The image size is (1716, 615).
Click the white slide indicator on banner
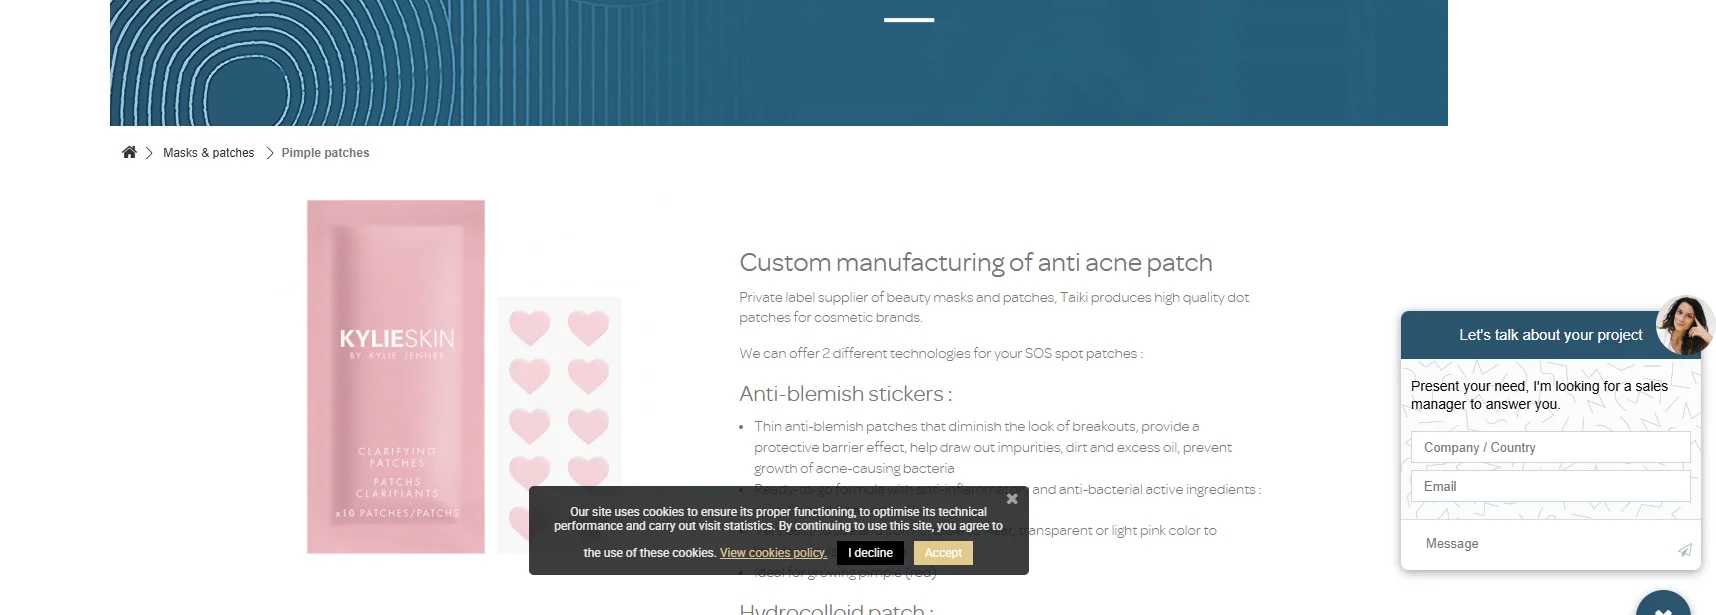pos(909,20)
